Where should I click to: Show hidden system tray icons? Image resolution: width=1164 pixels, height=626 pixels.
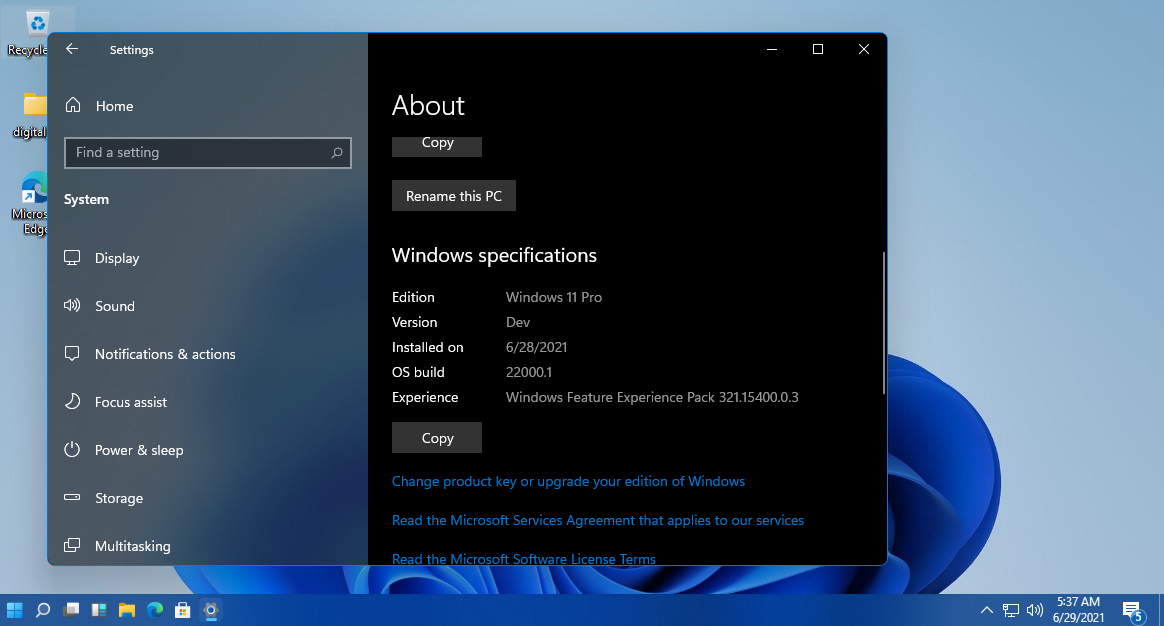tap(987, 610)
